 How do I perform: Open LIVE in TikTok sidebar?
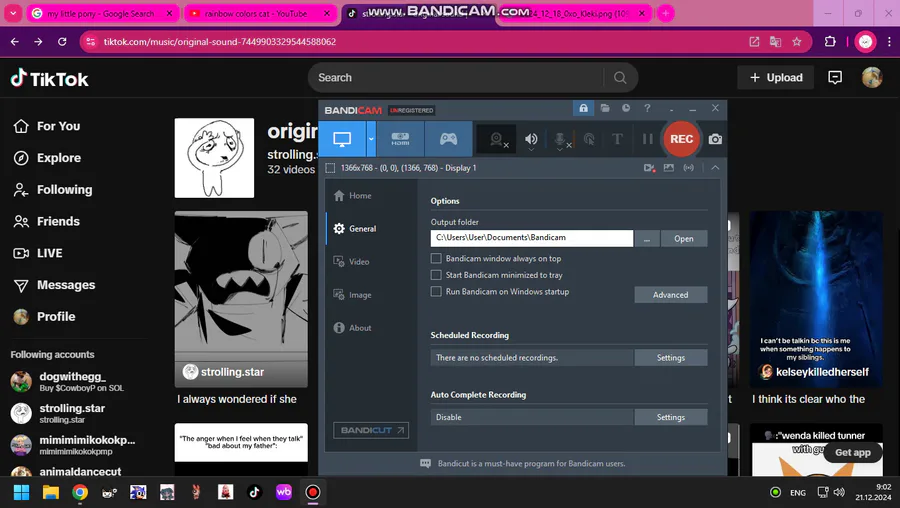click(38, 253)
